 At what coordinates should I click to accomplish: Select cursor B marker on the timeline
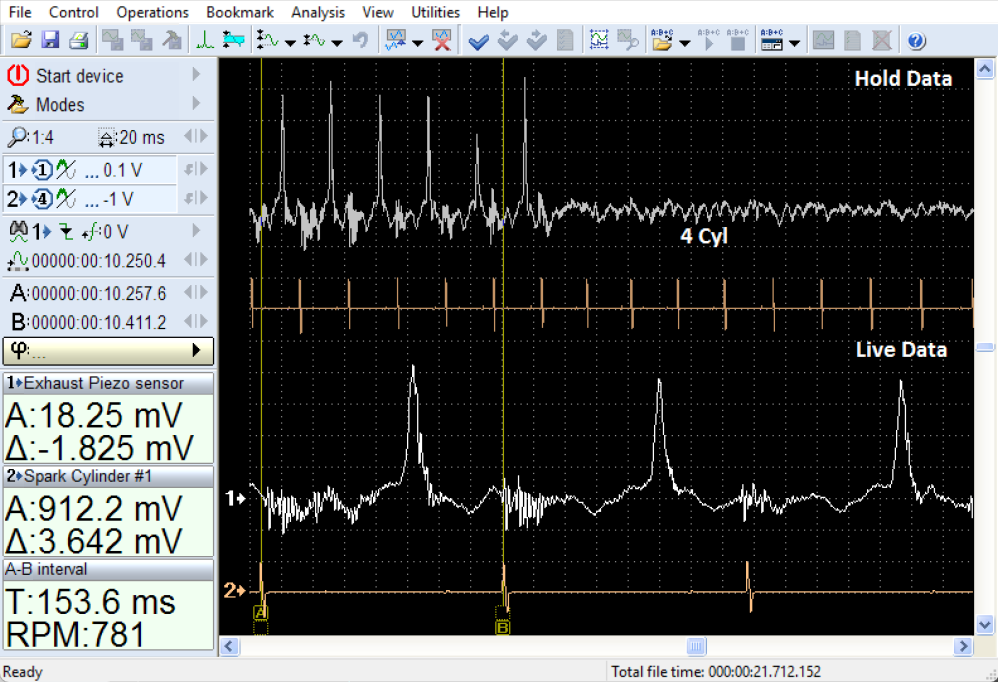tap(502, 628)
